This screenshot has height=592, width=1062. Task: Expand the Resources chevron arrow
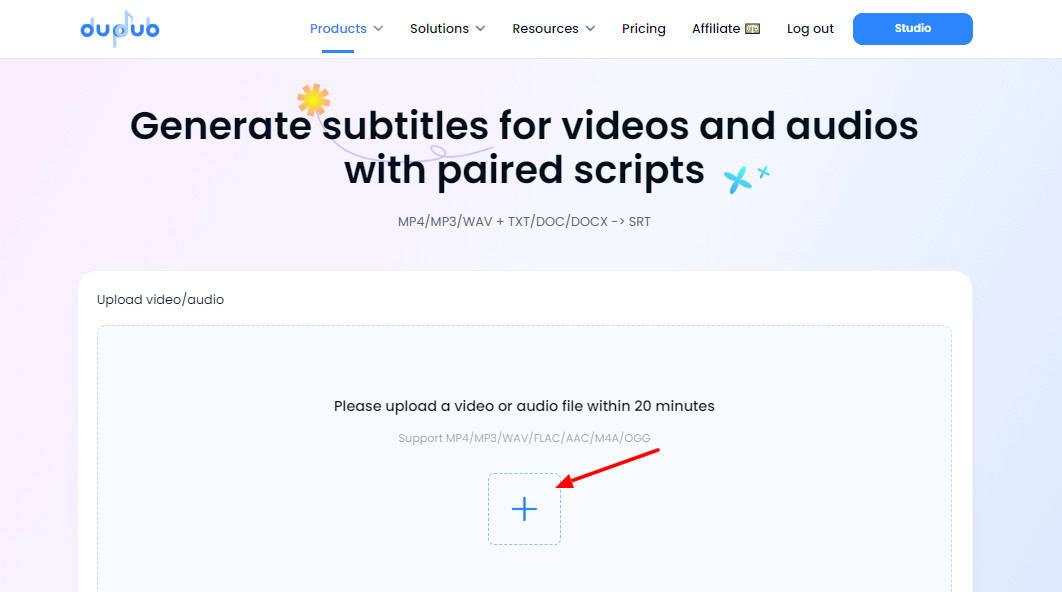click(590, 28)
